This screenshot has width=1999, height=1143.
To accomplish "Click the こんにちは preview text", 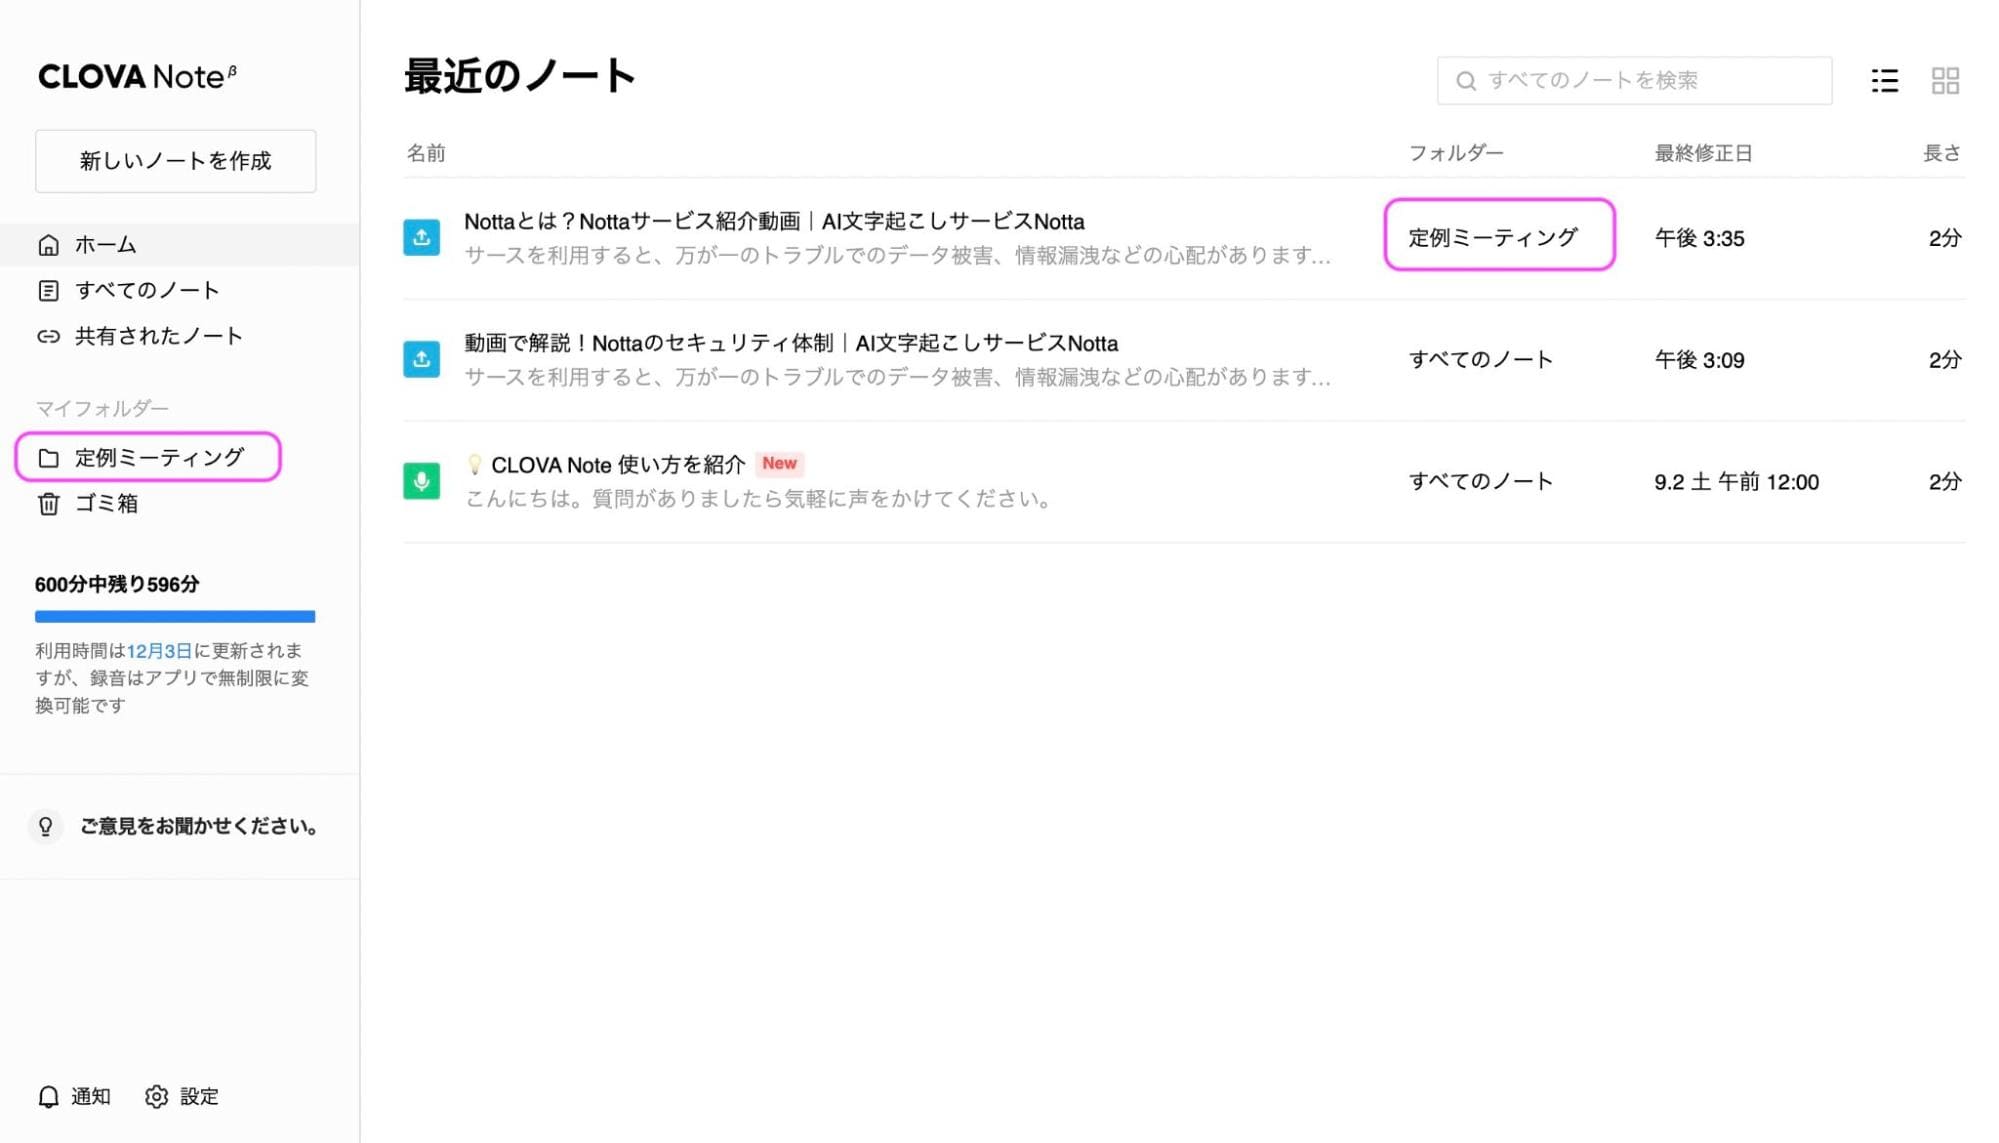I will click(x=761, y=499).
